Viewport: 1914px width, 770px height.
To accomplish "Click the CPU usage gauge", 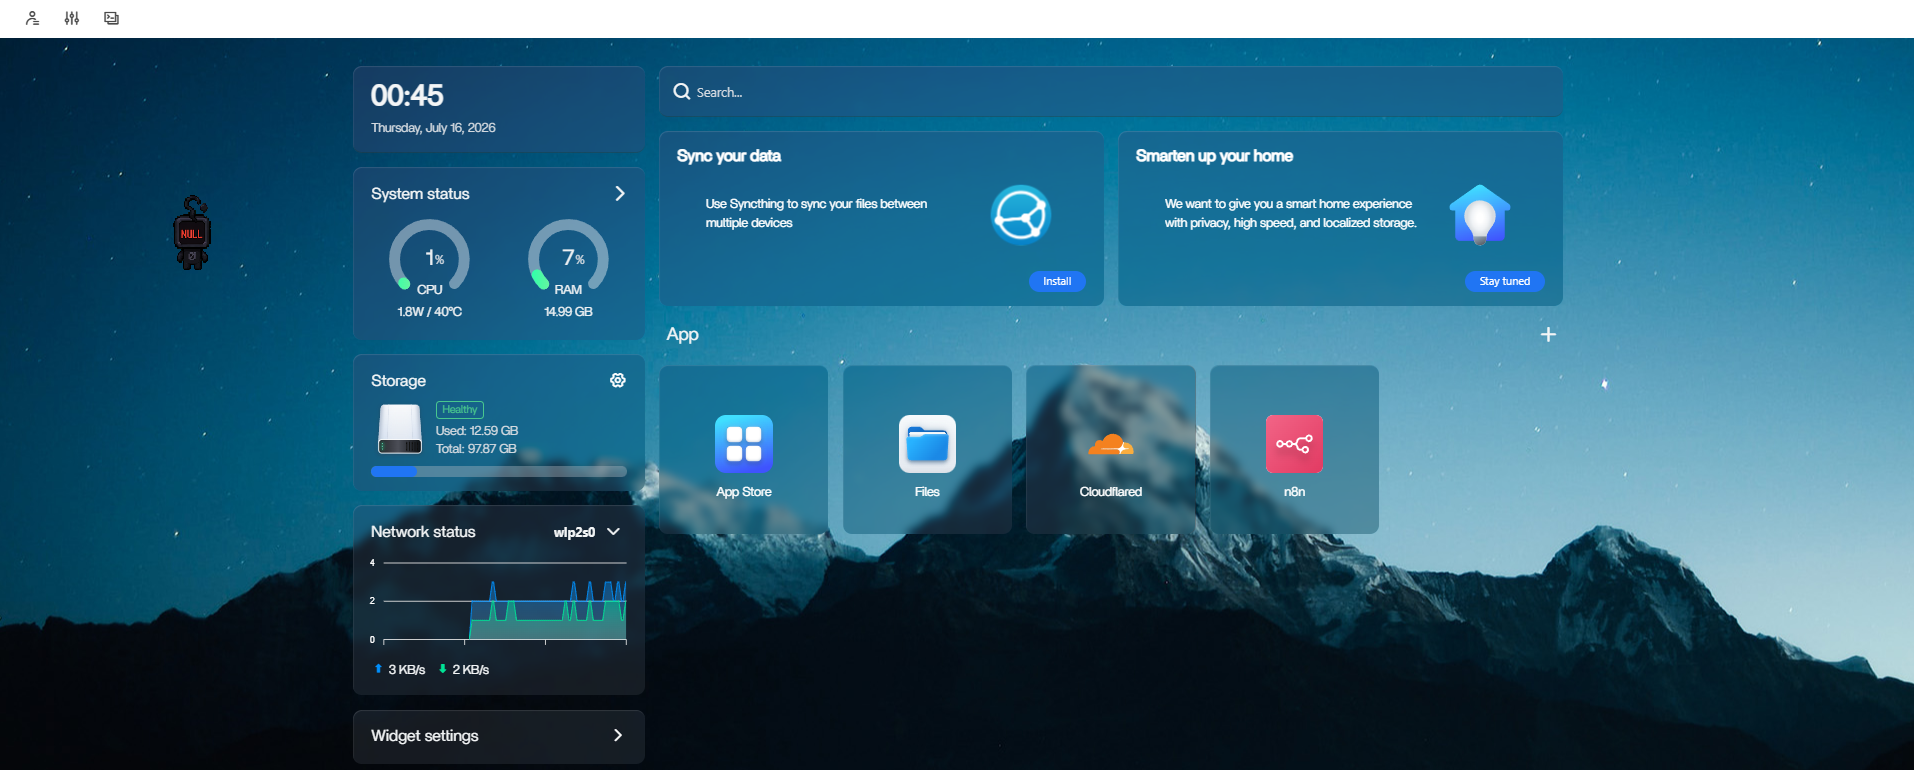I will (x=429, y=257).
